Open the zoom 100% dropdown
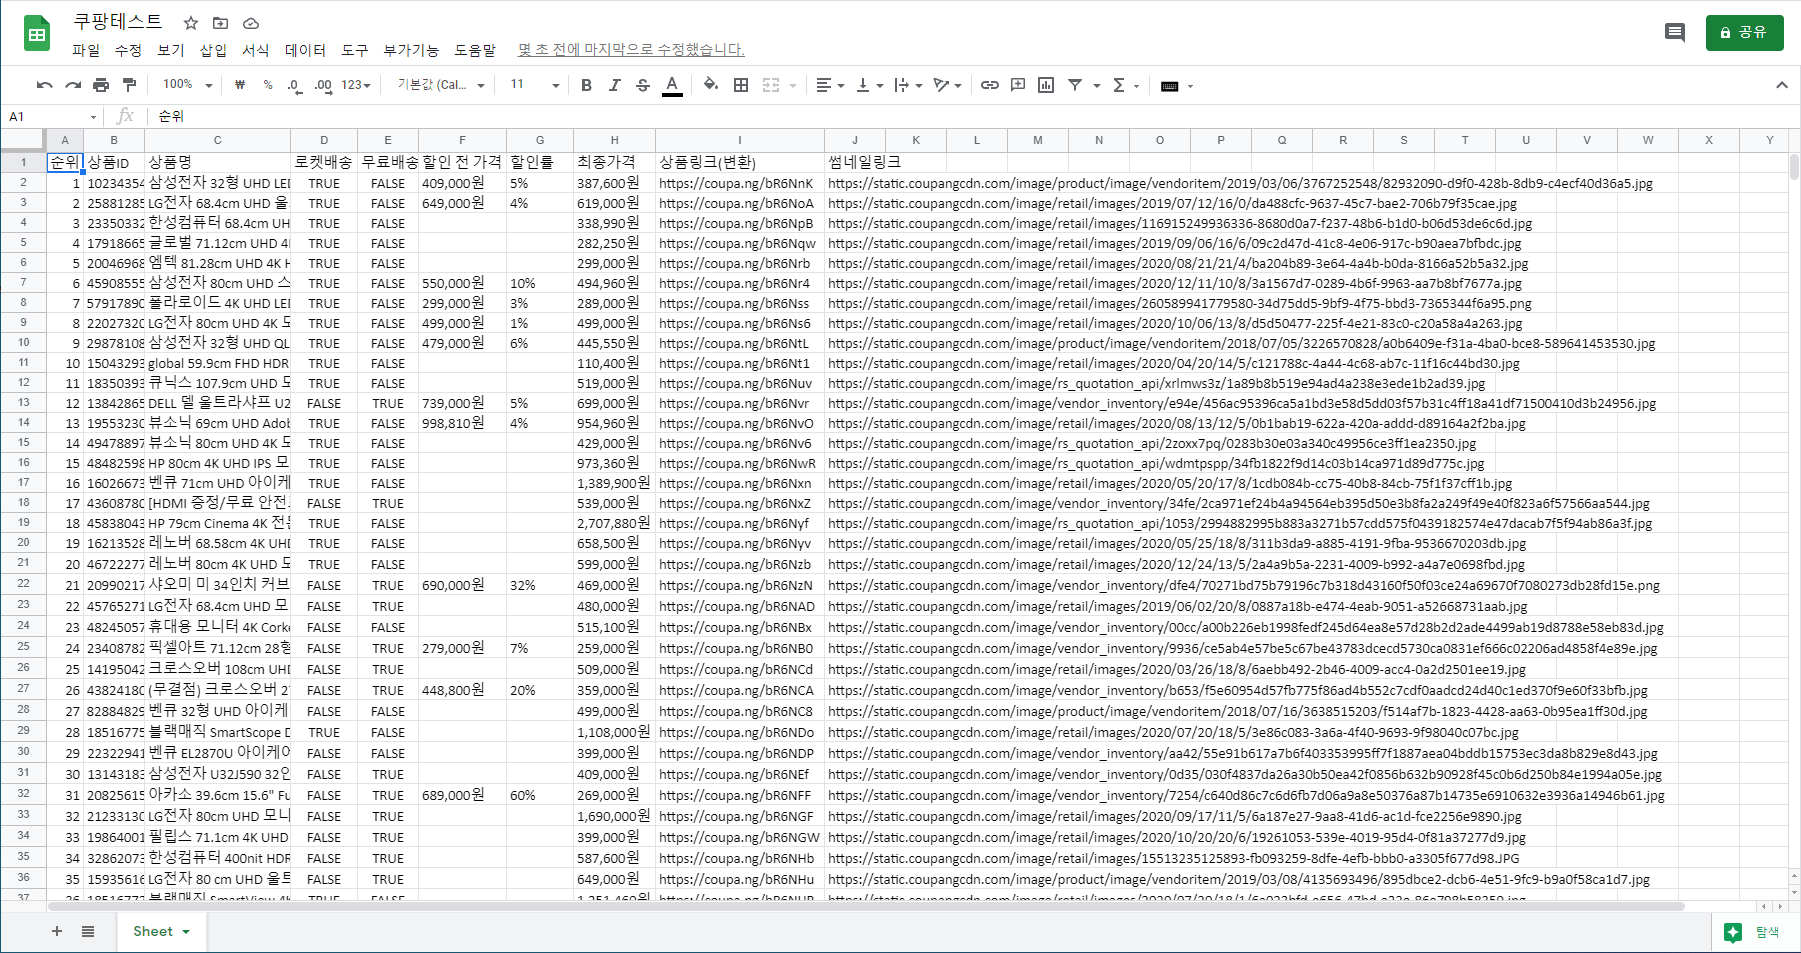 tap(188, 86)
